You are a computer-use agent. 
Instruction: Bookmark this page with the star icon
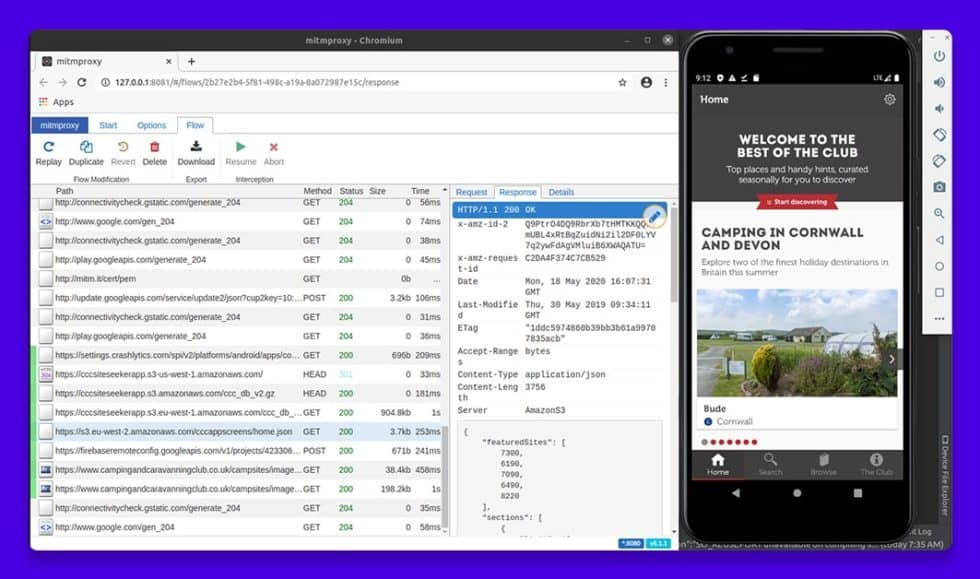pos(622,83)
